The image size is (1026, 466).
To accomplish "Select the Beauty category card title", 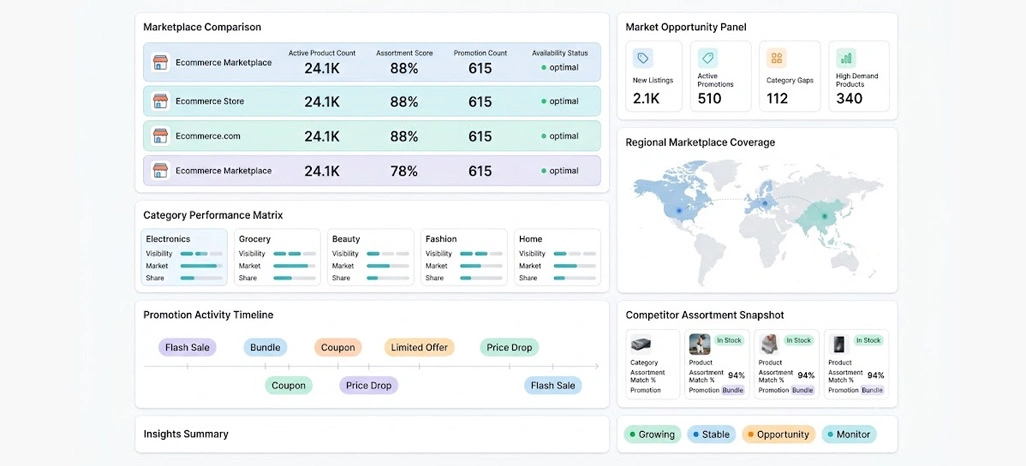I will point(346,239).
